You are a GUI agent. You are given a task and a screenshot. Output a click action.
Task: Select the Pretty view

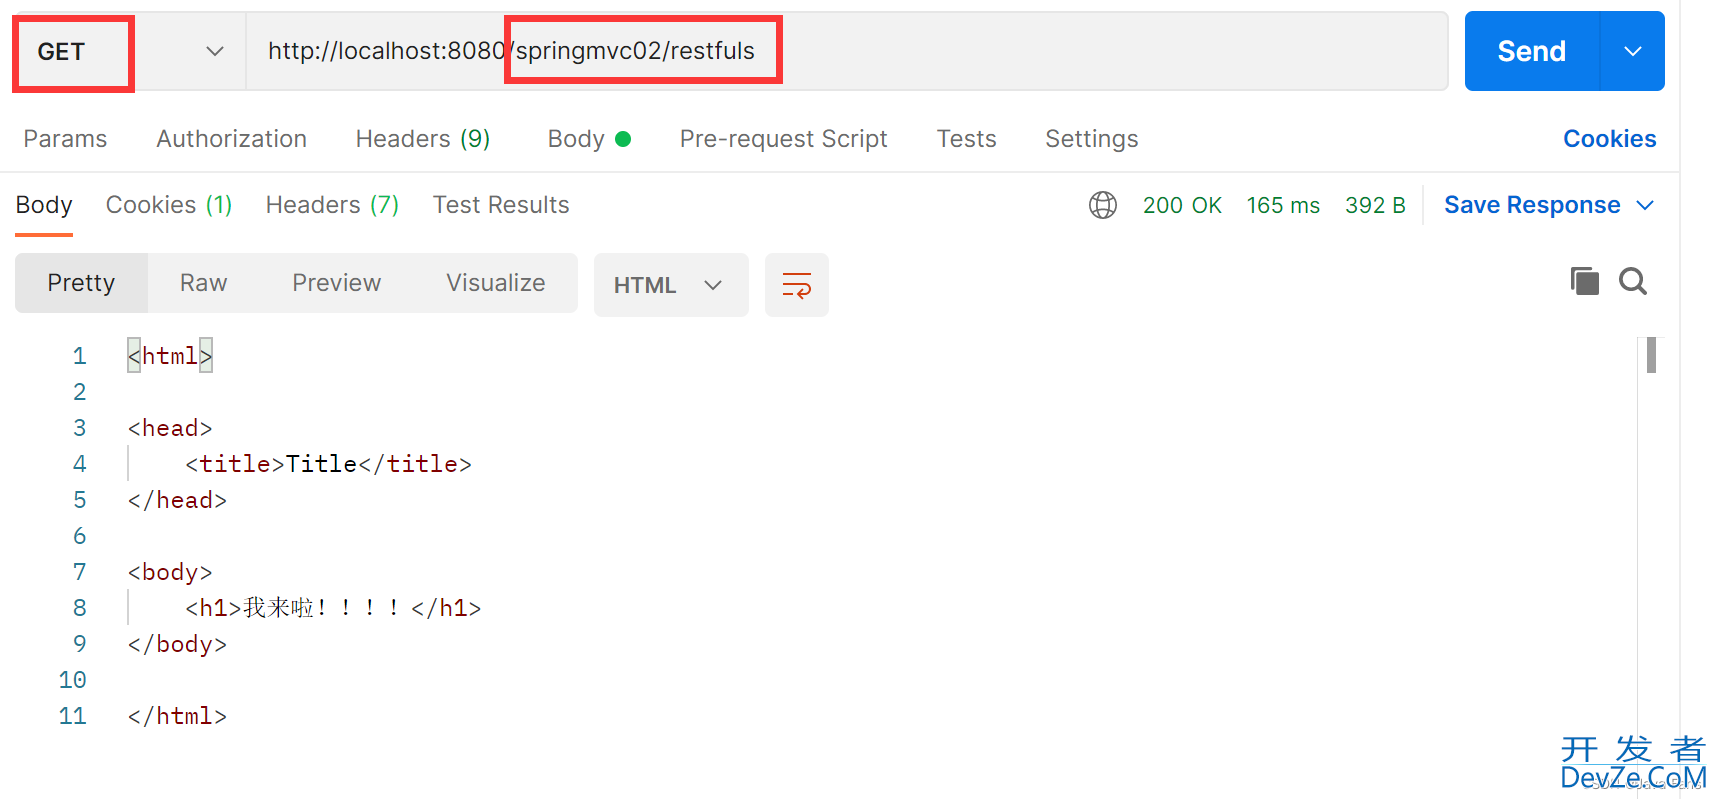(81, 283)
